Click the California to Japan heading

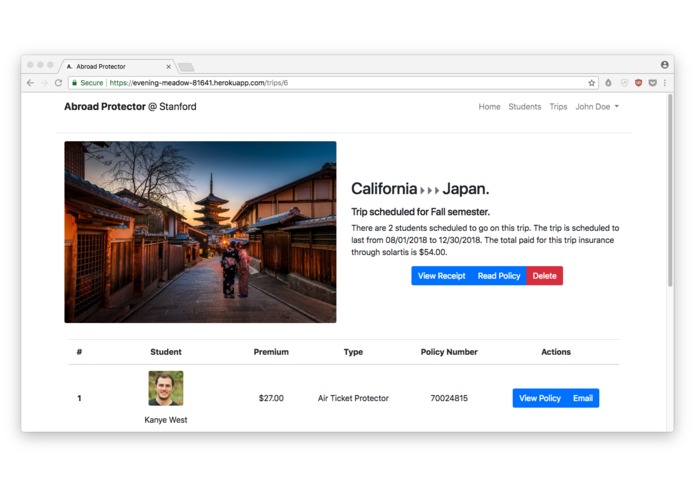click(420, 189)
